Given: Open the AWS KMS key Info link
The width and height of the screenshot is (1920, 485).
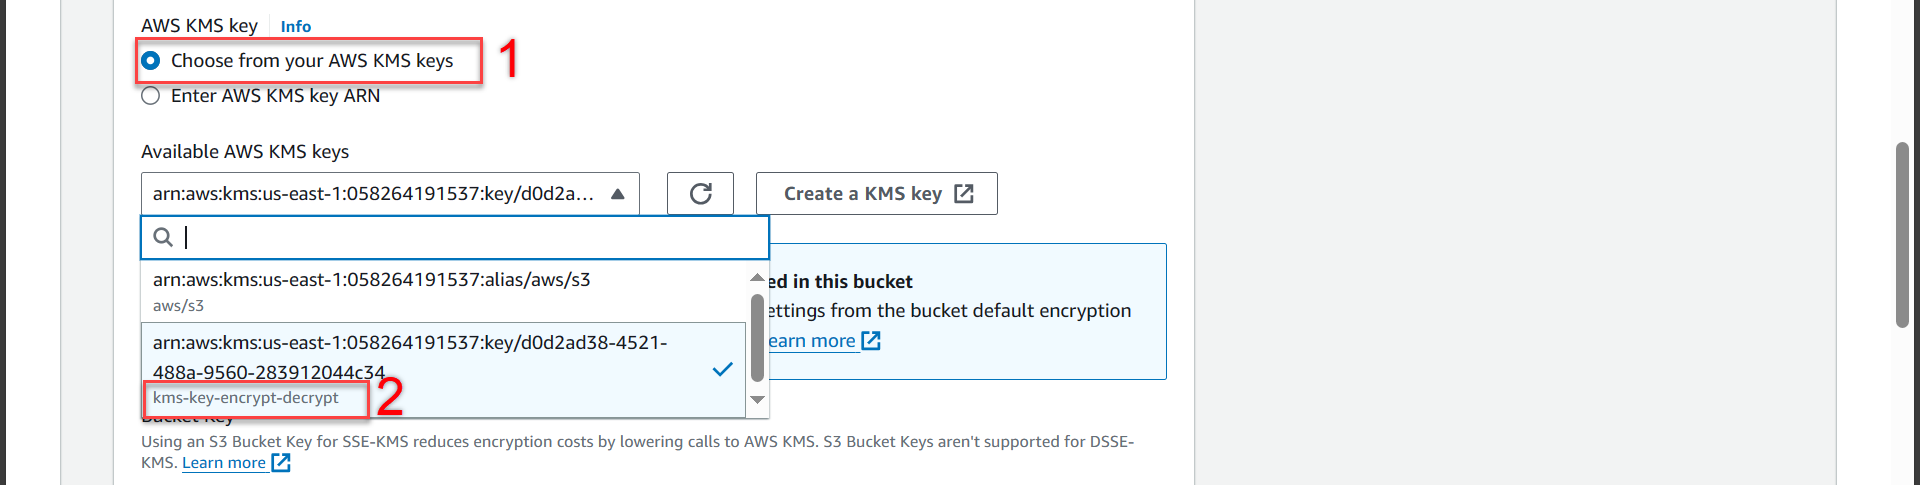Looking at the screenshot, I should tap(295, 27).
